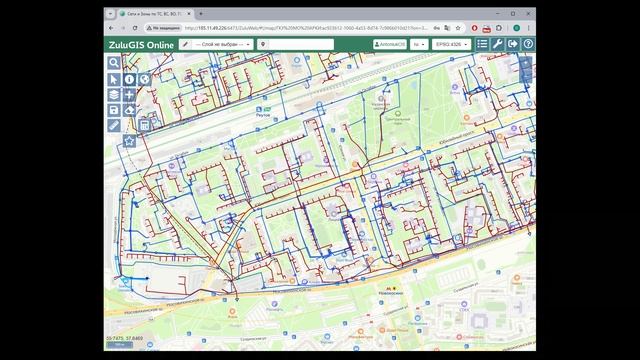Click the browser back arrow
Screen dimensions: 640x360
[111, 28]
